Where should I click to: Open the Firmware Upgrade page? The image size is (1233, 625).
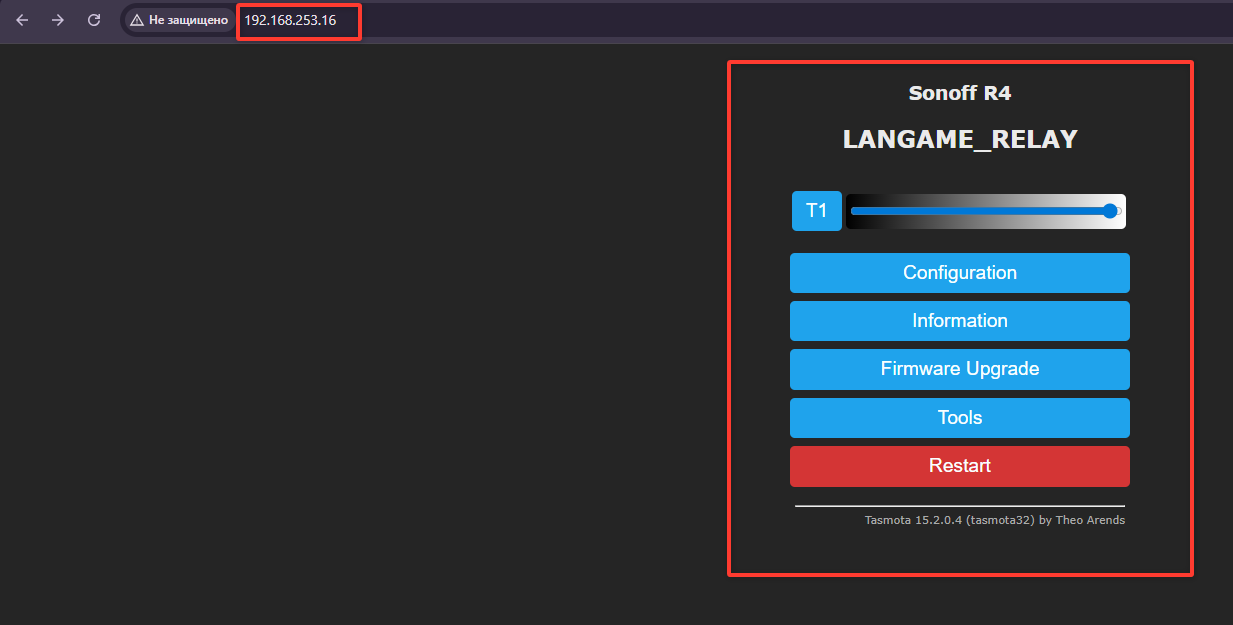tap(960, 369)
